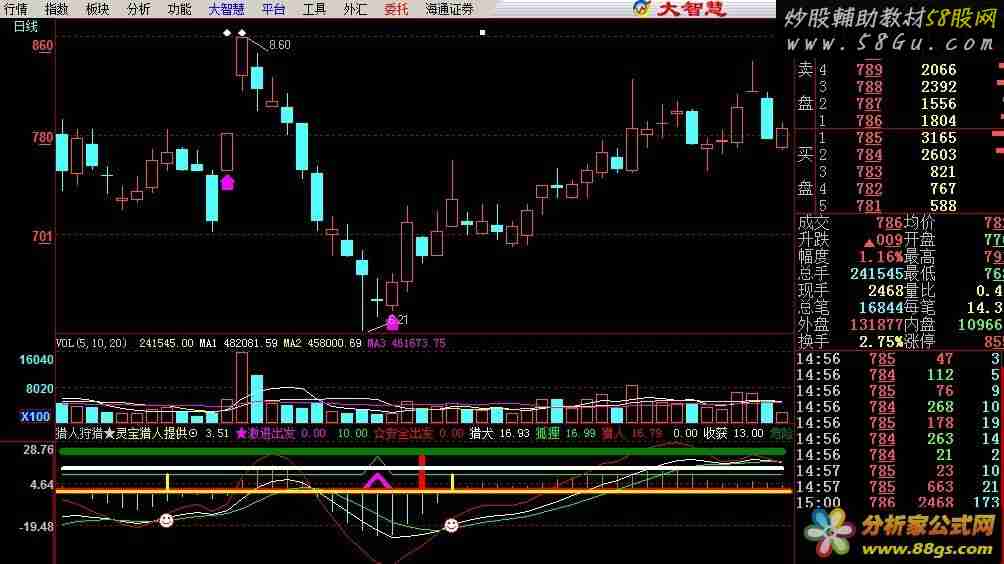Click the second white diamond marker above peak
This screenshot has height=564, width=1004.
click(x=242, y=33)
